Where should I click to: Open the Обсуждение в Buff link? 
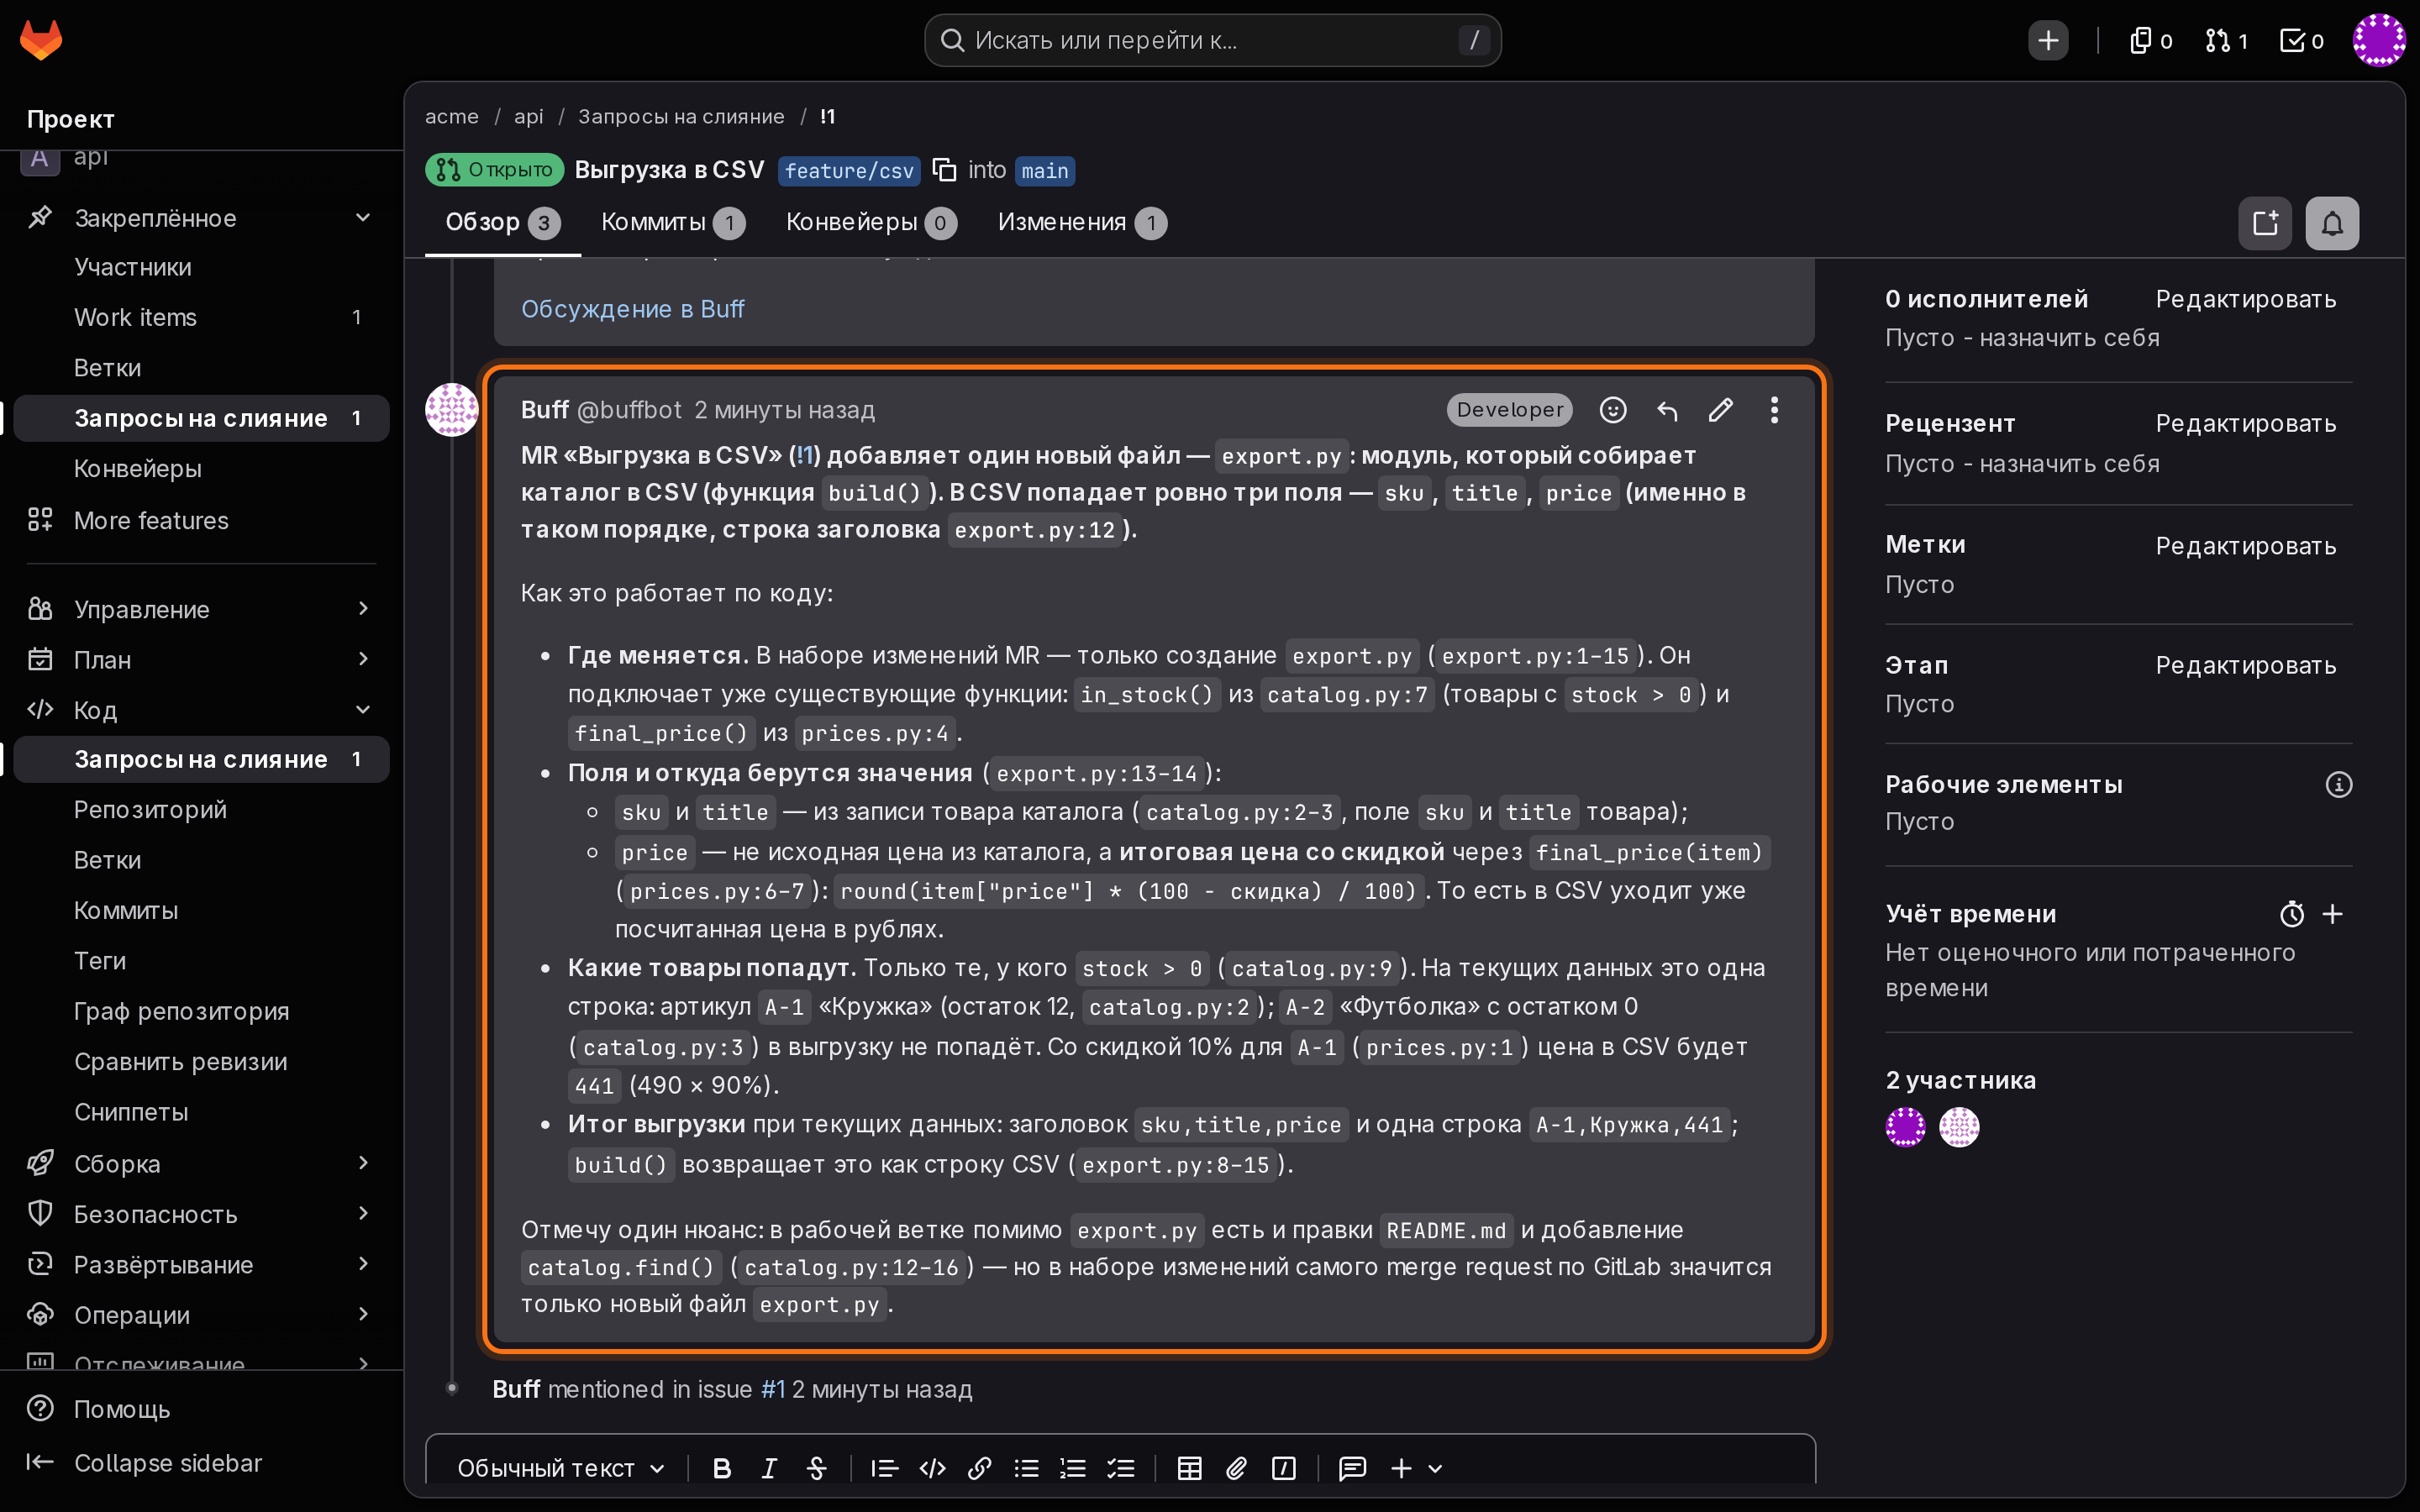[x=632, y=309]
